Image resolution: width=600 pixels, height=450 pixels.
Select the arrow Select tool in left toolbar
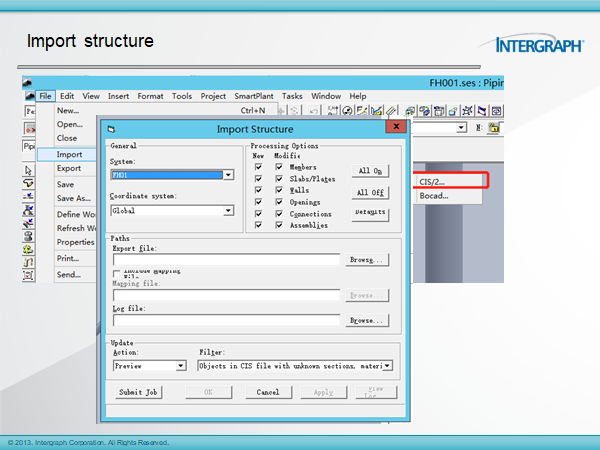[x=28, y=170]
